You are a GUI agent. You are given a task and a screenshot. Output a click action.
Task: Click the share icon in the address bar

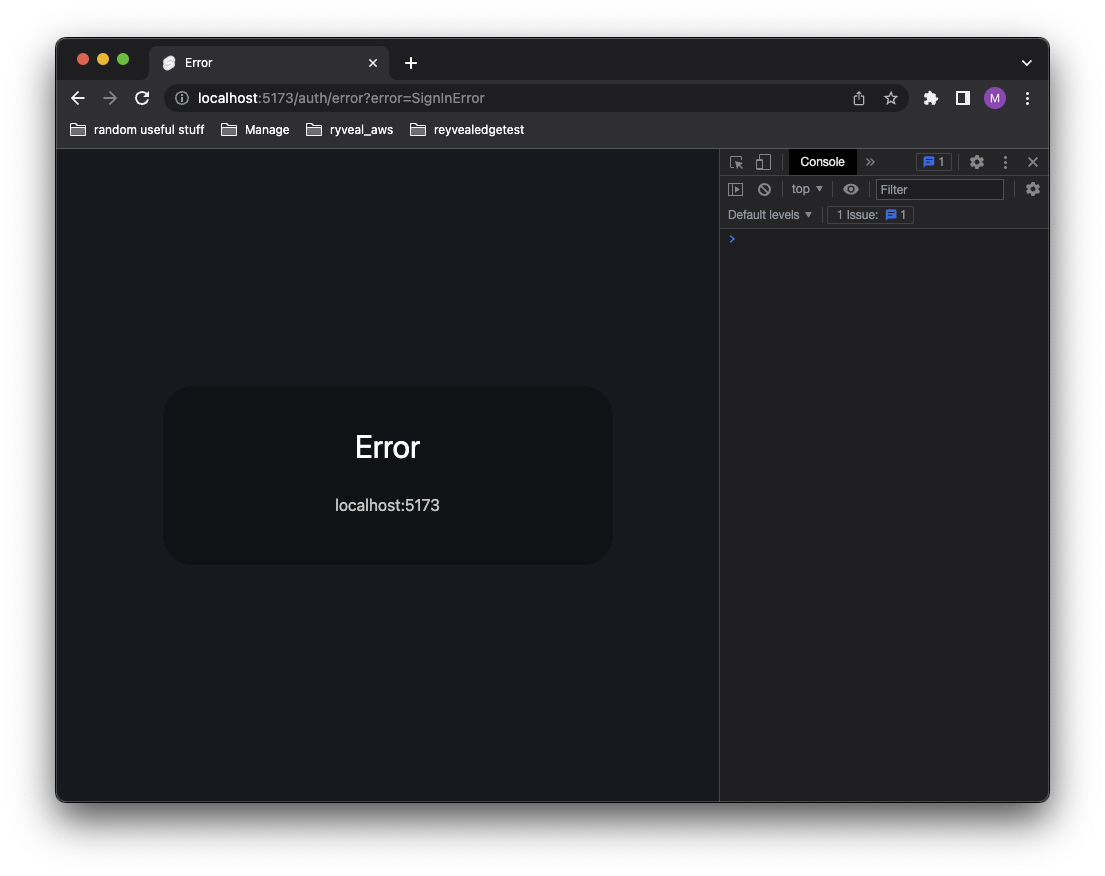[858, 98]
